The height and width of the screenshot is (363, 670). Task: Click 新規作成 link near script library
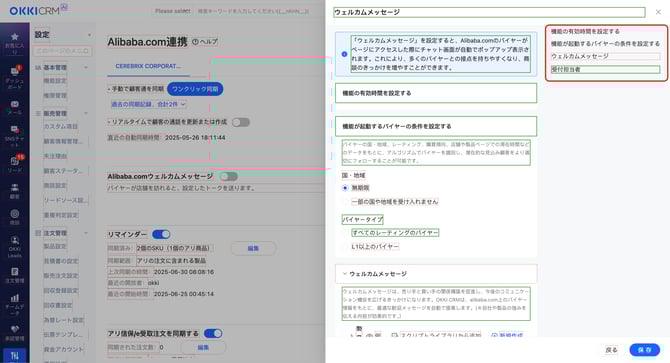coord(507,335)
